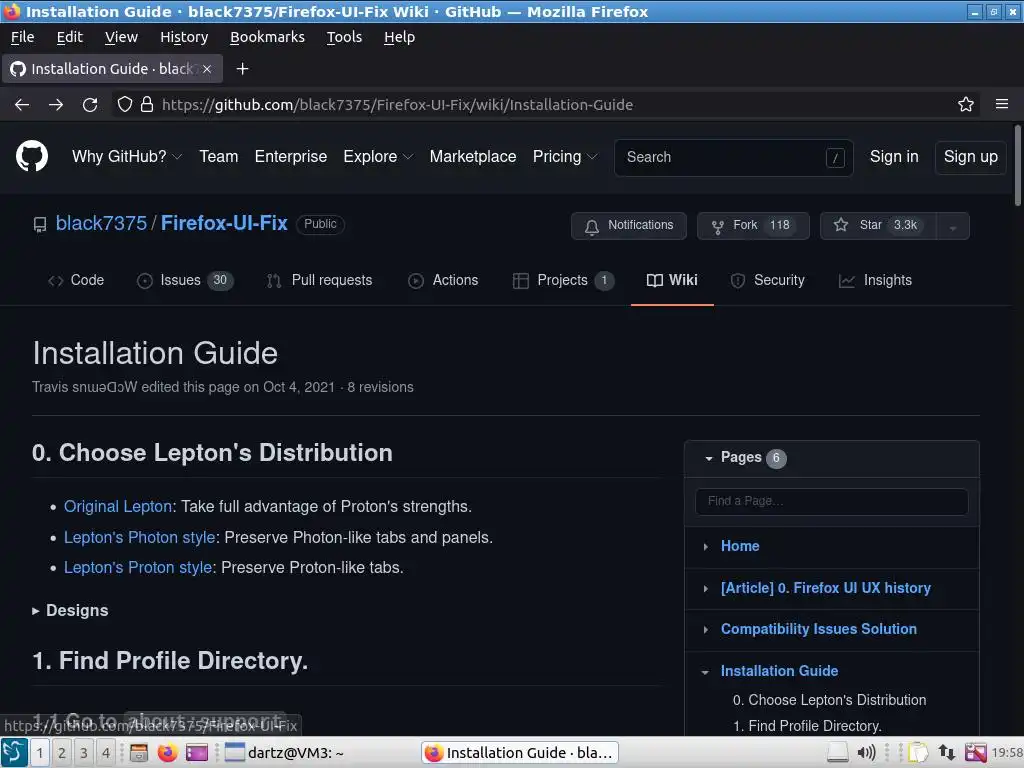The width and height of the screenshot is (1024, 768).
Task: Open the Issues tab
Action: (185, 280)
